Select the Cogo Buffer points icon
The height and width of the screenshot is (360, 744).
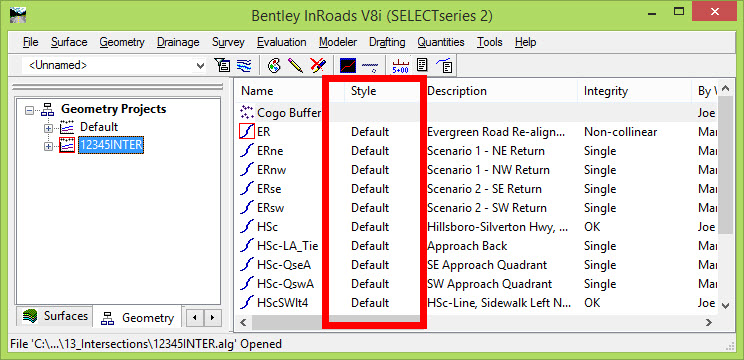pyautogui.click(x=247, y=112)
